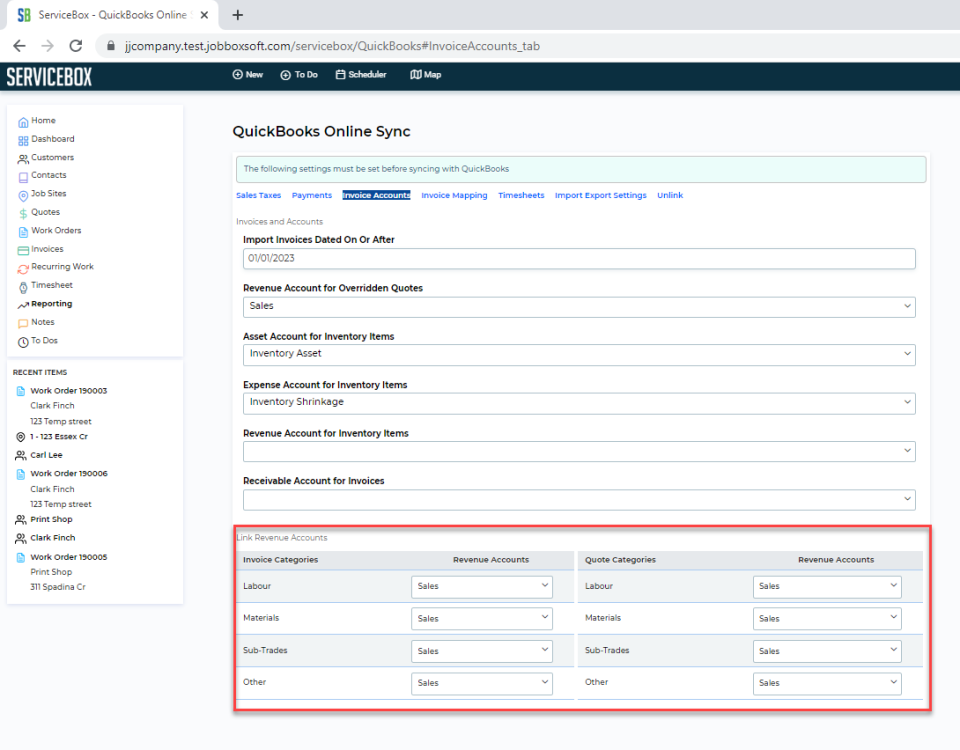Click the Home icon in sidebar
Screen dimensions: 960x750
[23, 122]
